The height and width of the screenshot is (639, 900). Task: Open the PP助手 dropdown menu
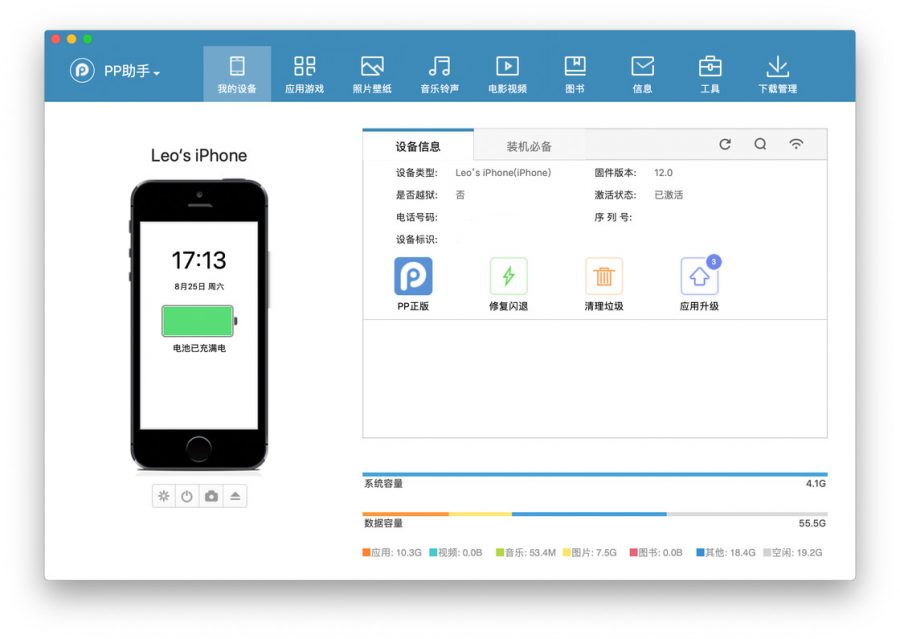(132, 71)
